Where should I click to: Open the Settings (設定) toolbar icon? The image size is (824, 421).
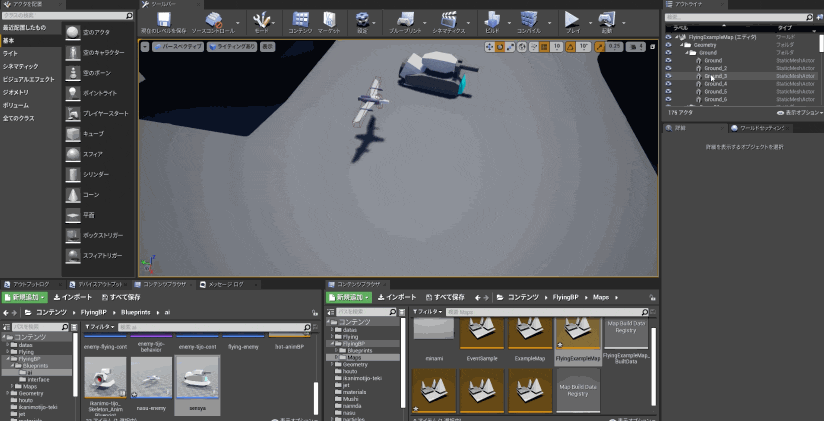point(362,23)
